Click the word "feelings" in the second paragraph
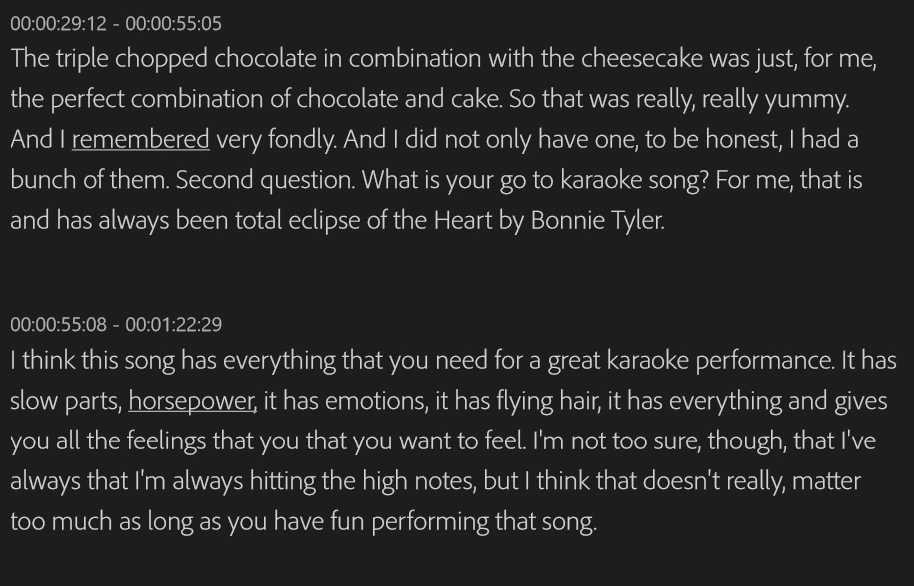 coord(166,441)
